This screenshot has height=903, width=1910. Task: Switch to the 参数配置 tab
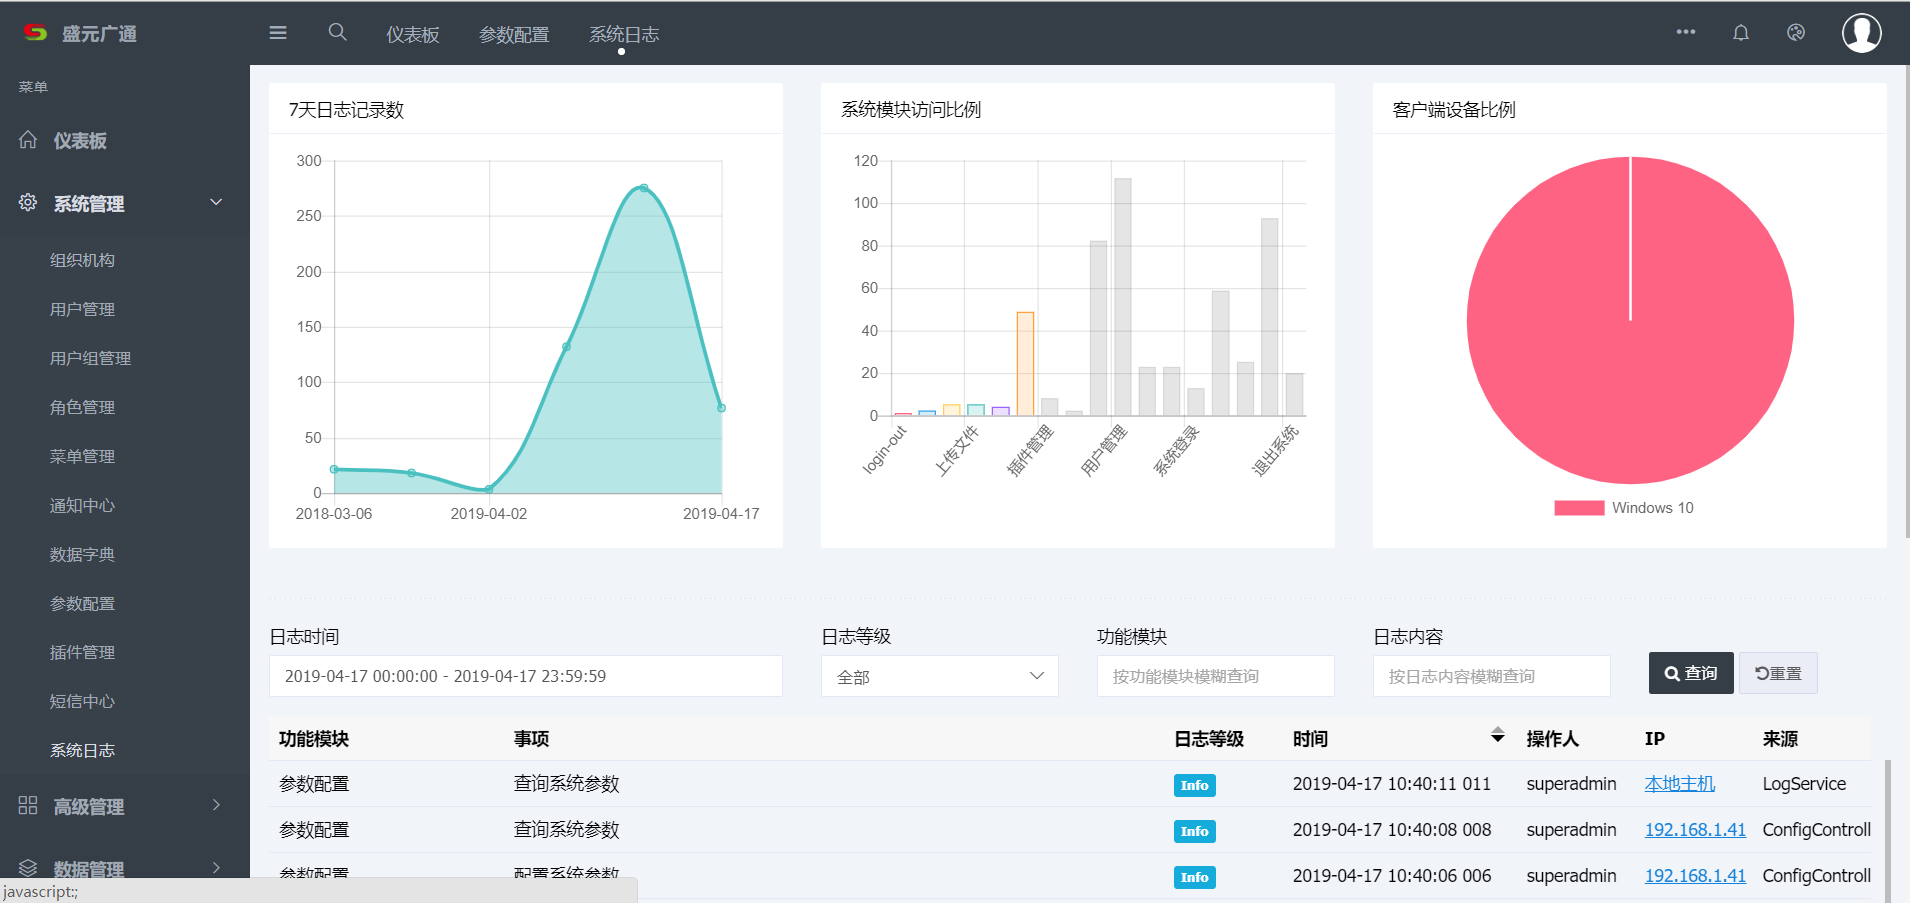(x=514, y=33)
